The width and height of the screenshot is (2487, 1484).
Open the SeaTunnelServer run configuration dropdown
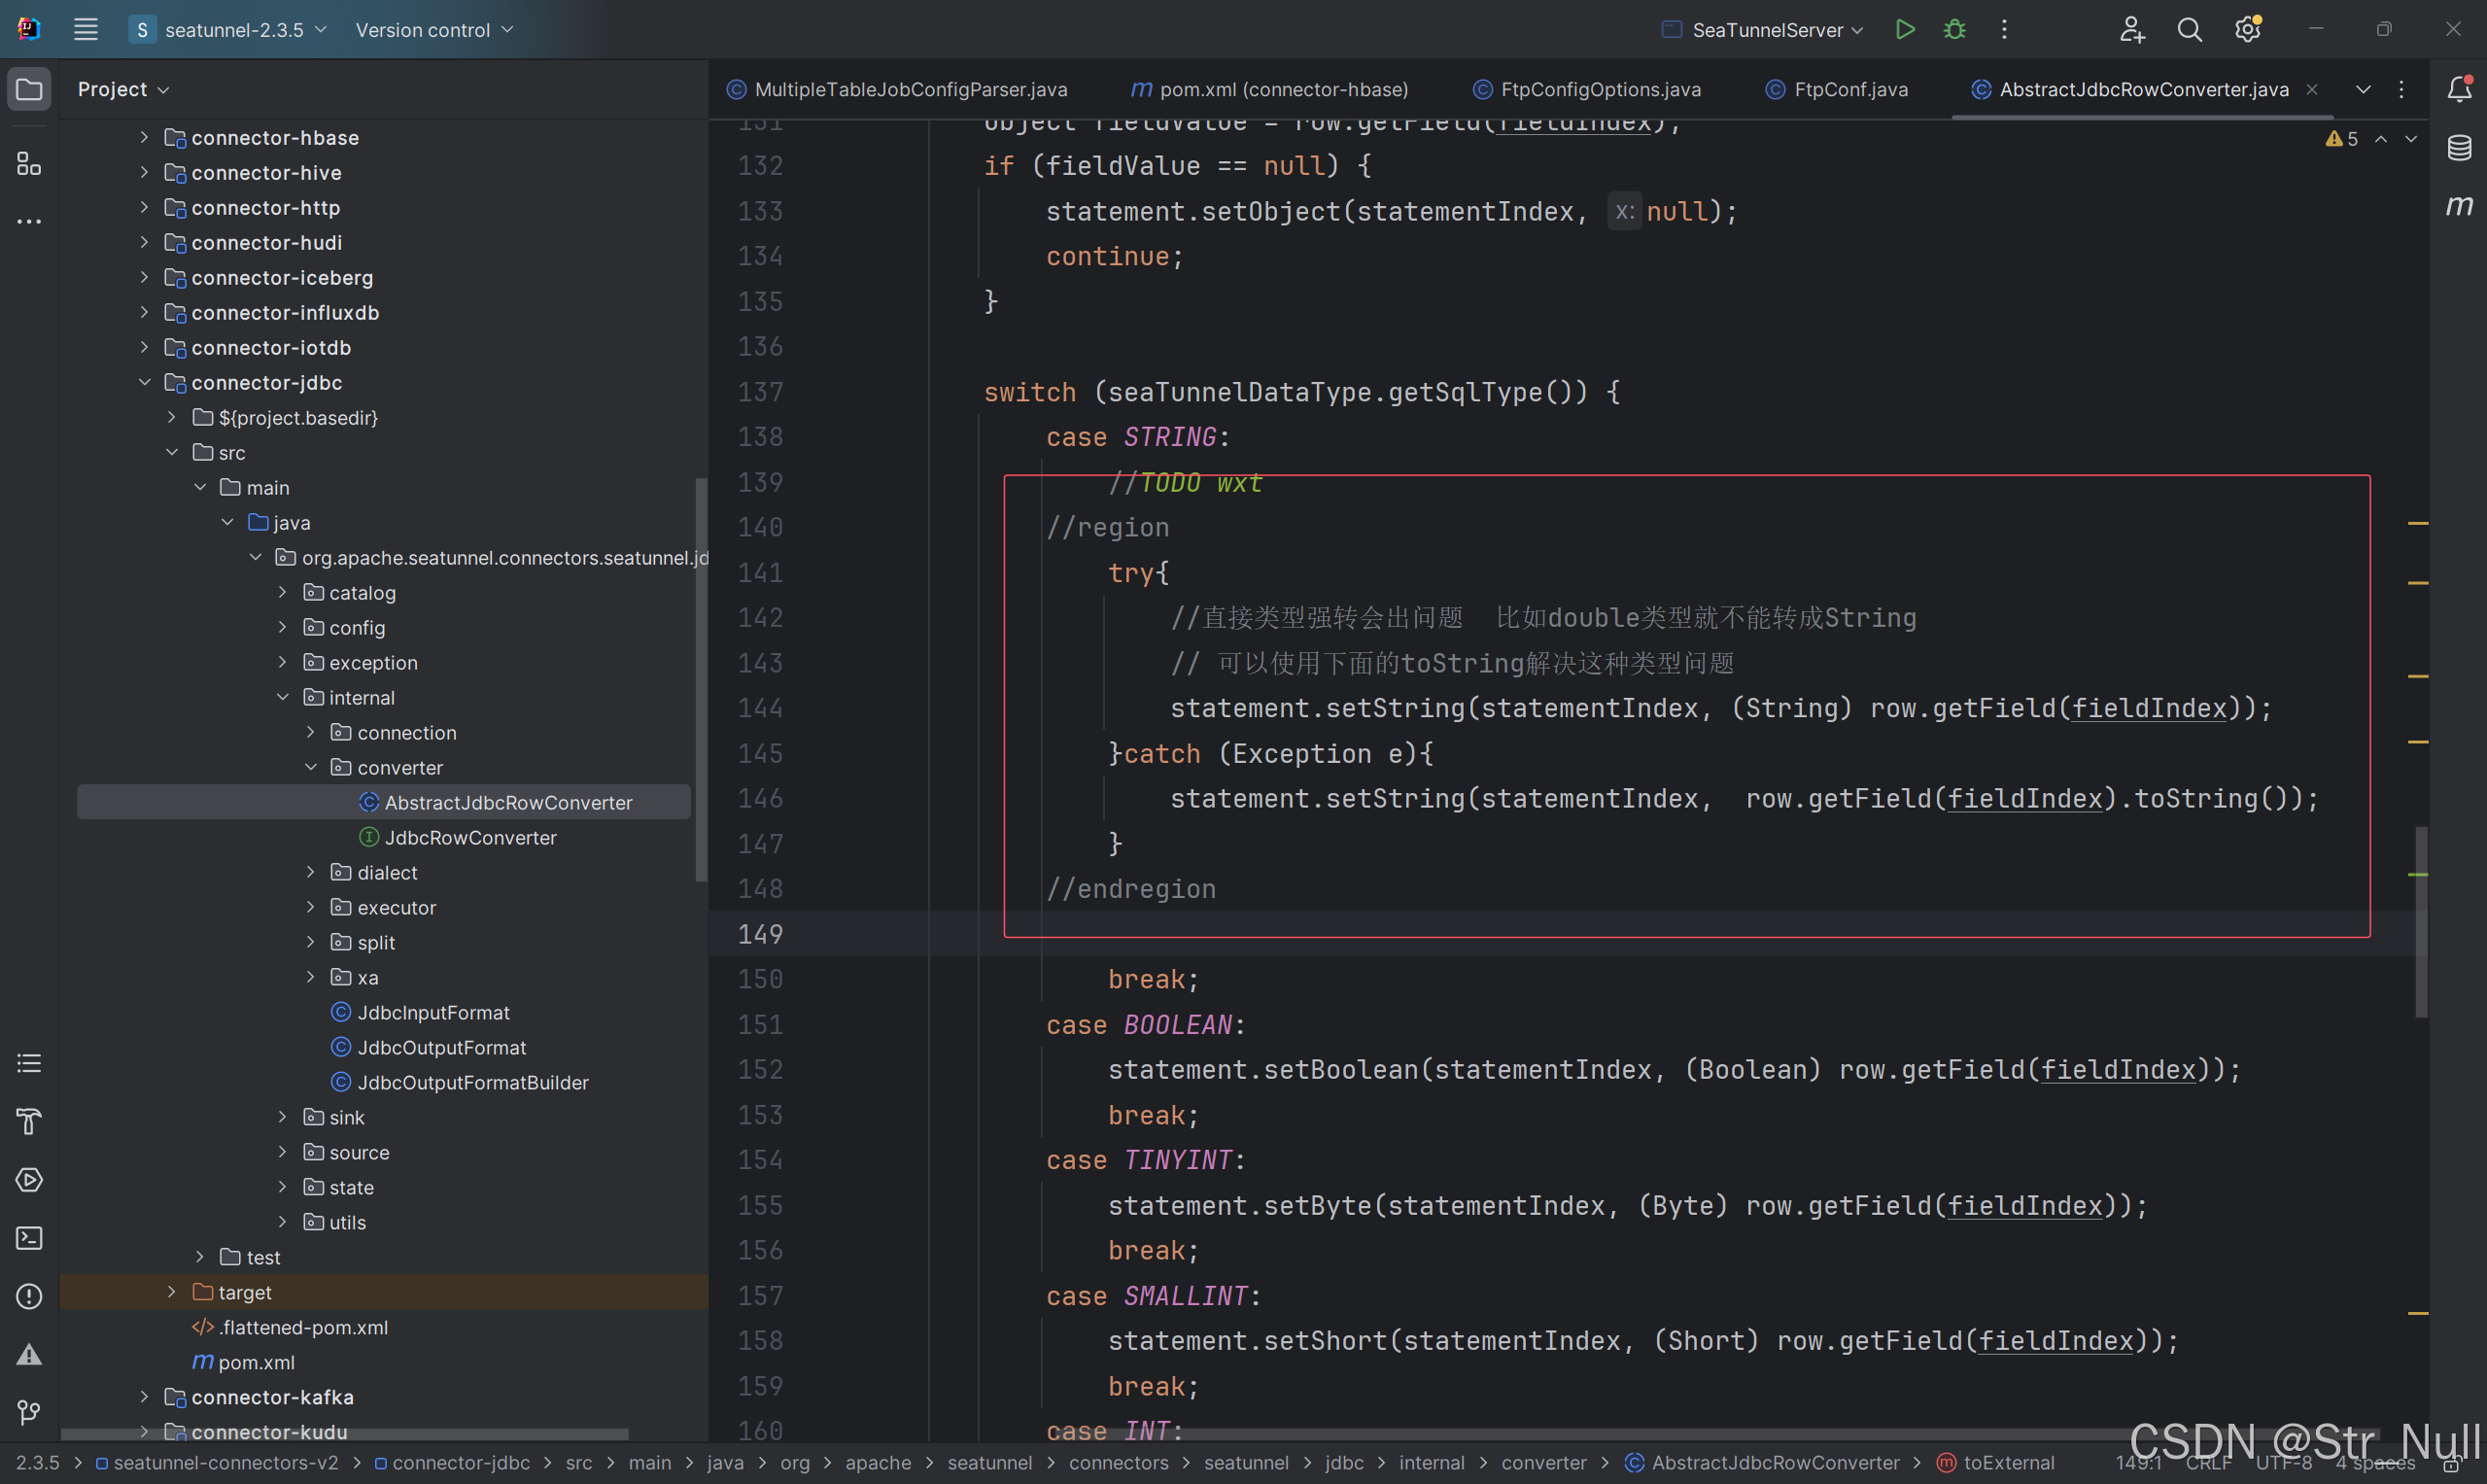click(x=1766, y=30)
